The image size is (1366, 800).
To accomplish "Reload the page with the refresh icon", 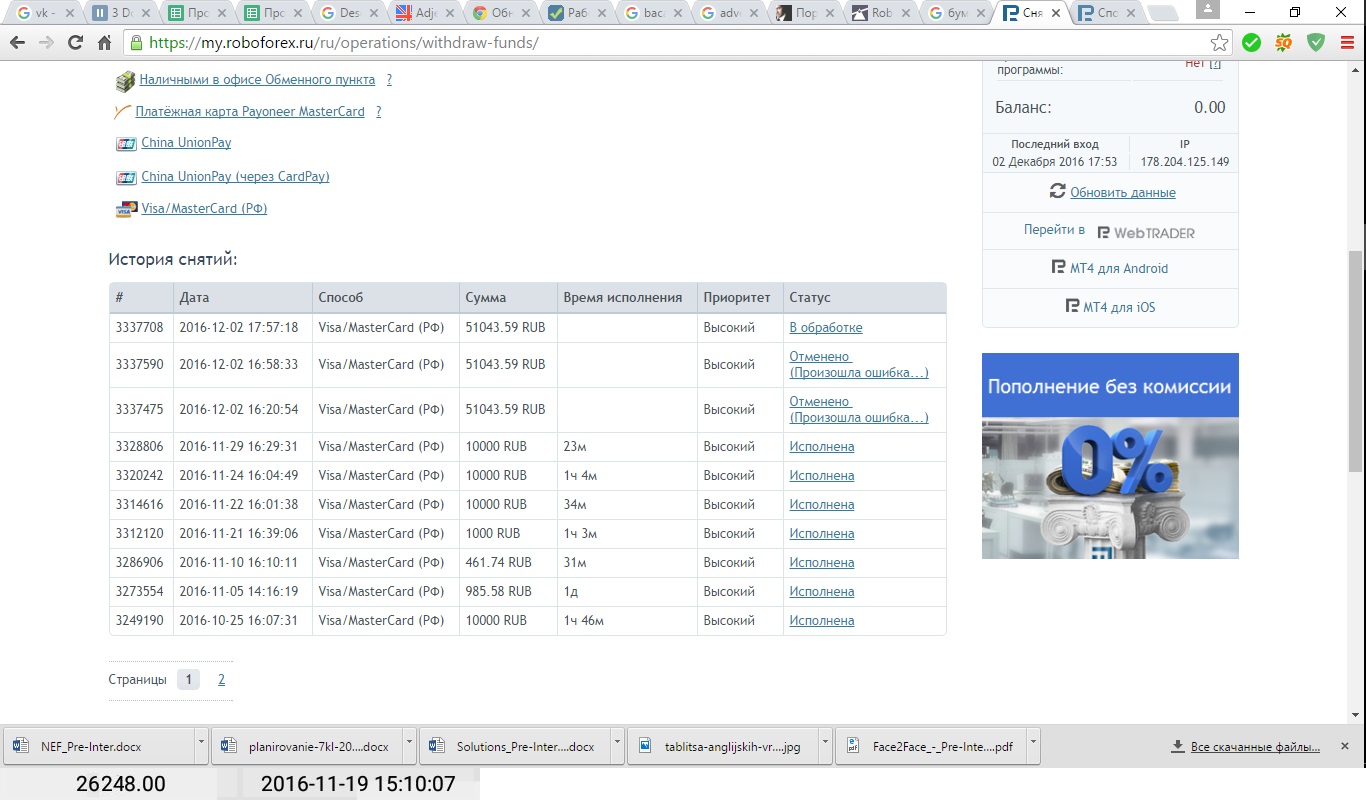I will (75, 43).
